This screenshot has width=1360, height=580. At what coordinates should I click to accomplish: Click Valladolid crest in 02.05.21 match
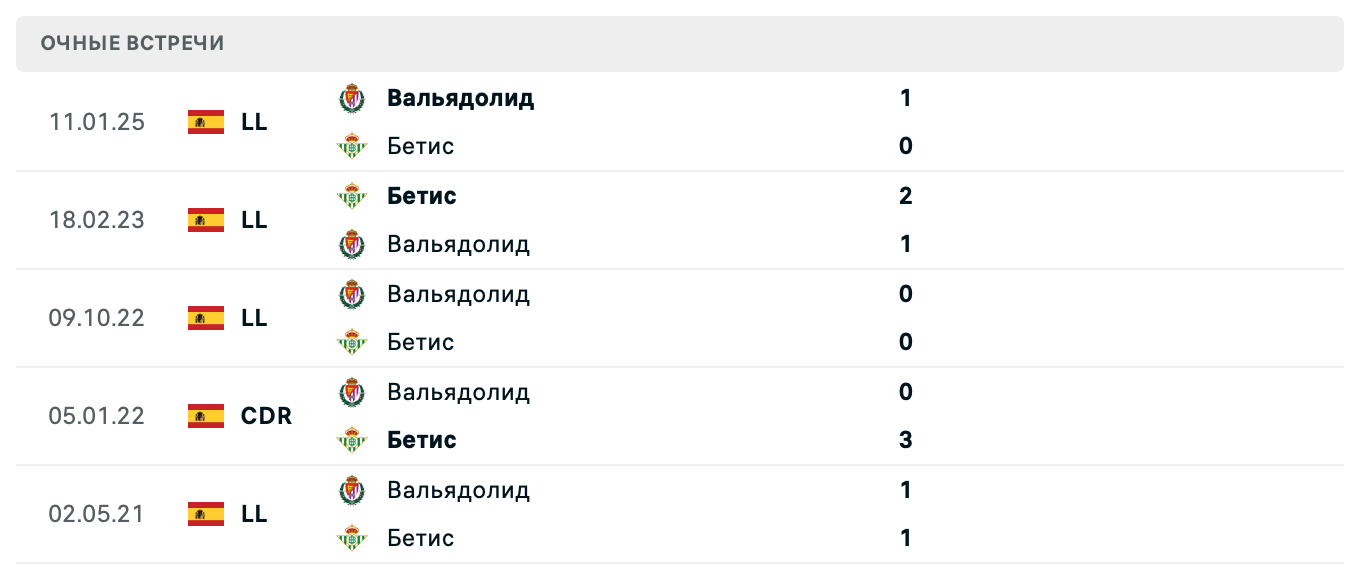(x=351, y=490)
